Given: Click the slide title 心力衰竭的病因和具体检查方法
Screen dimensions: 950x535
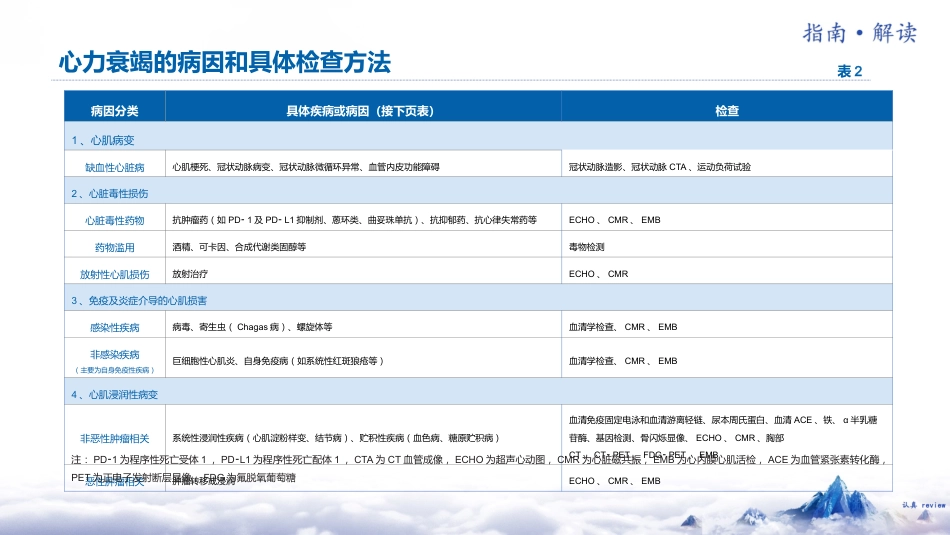Looking at the screenshot, I should point(225,62).
